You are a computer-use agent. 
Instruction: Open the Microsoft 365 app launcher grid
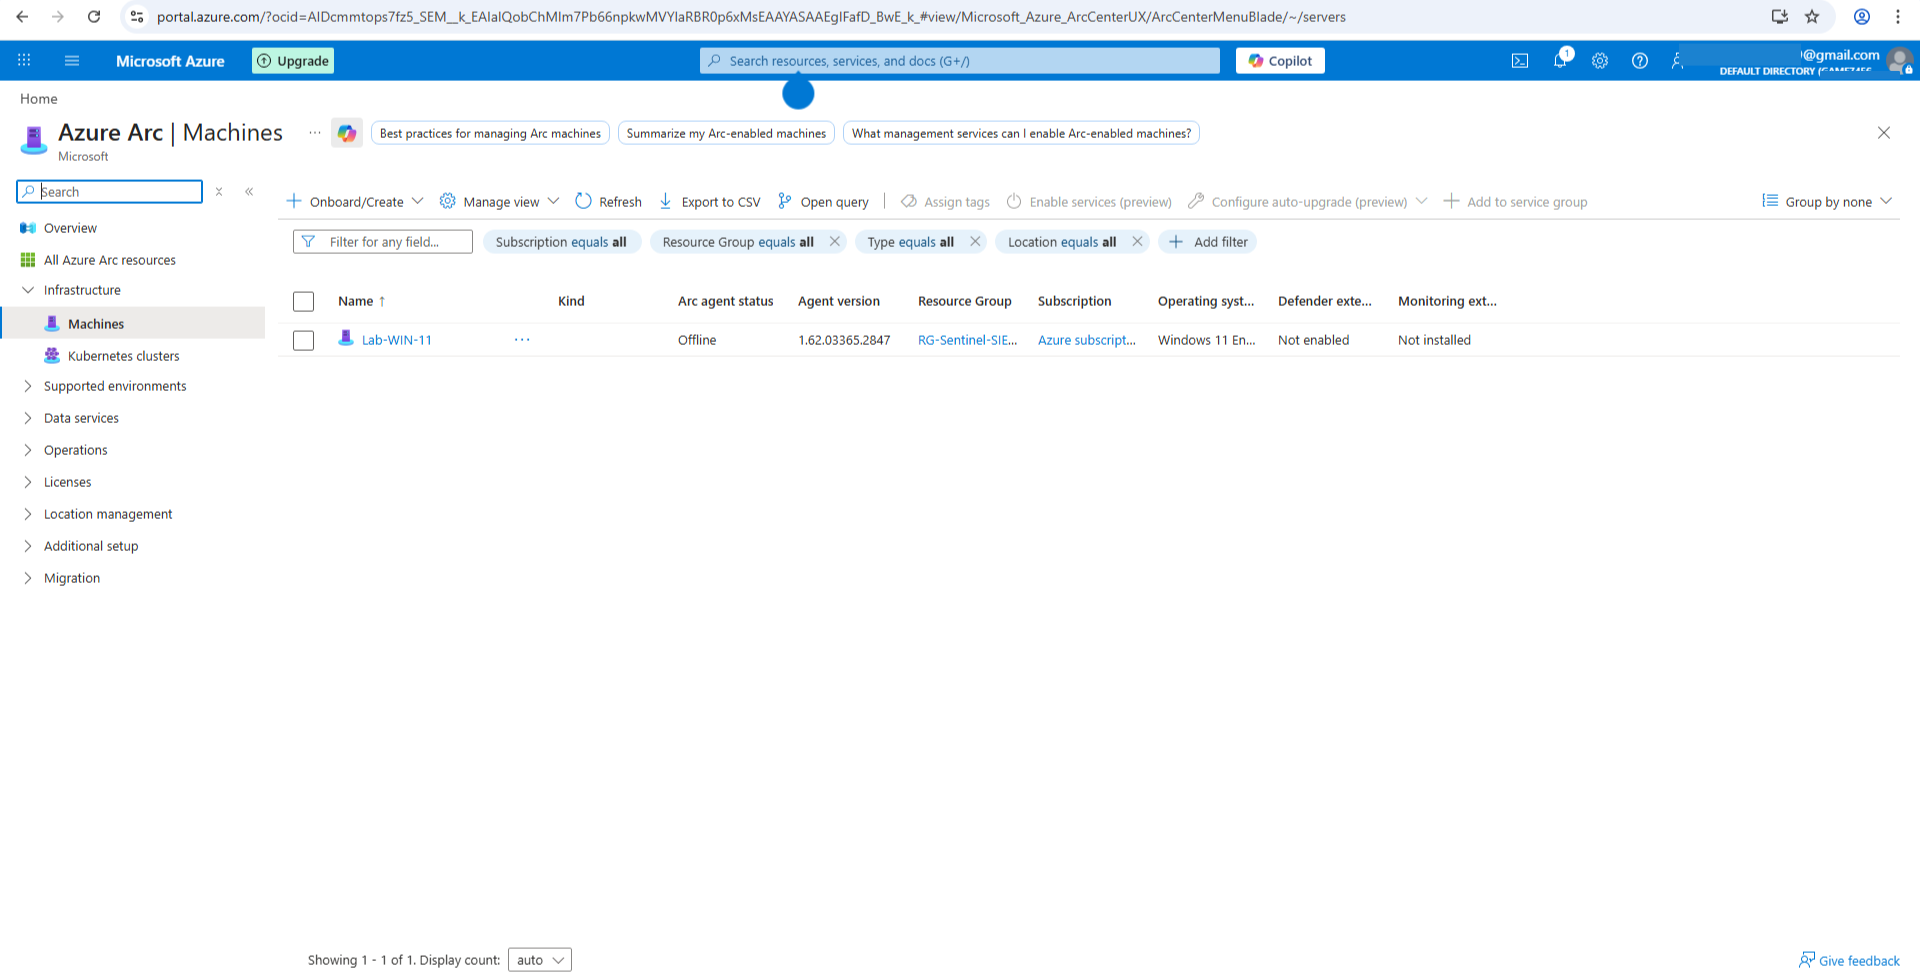tap(24, 61)
